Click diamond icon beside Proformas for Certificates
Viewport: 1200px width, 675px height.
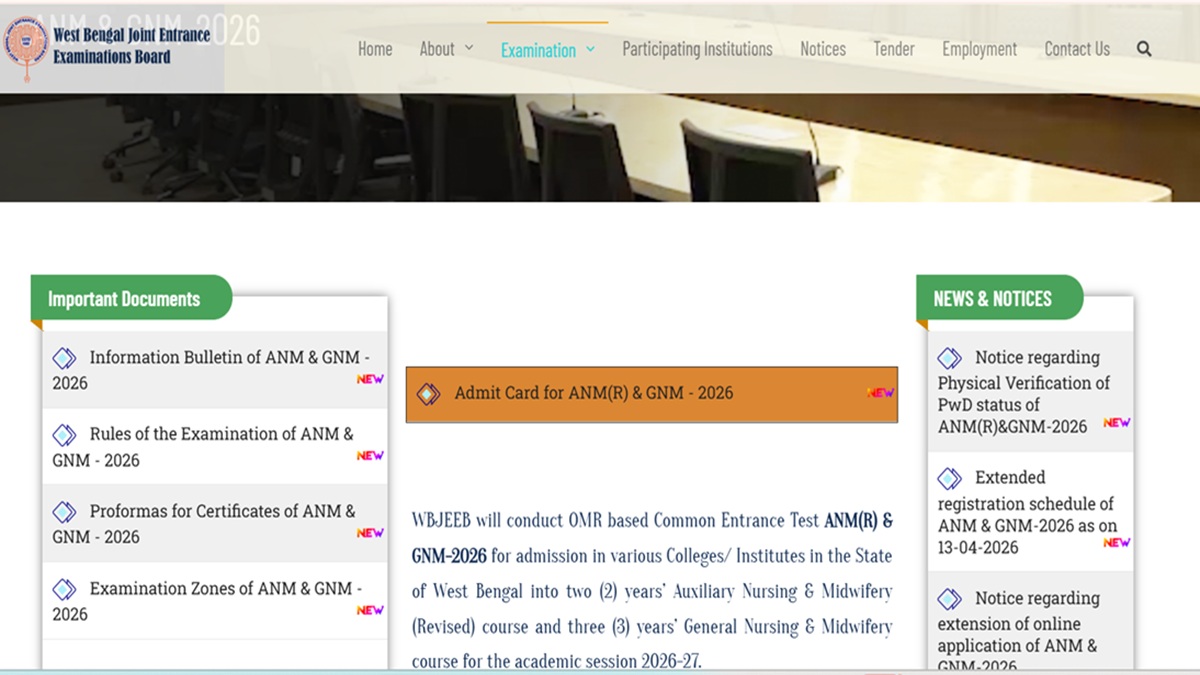coord(64,512)
